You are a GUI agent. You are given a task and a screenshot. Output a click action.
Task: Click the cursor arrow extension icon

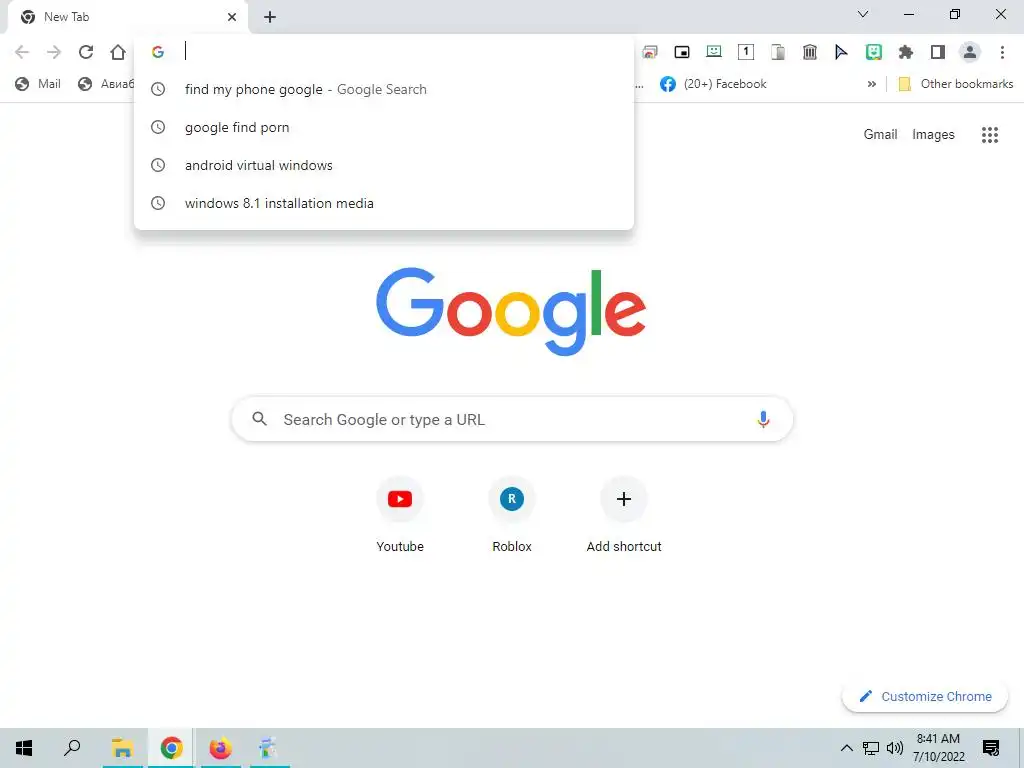click(841, 52)
